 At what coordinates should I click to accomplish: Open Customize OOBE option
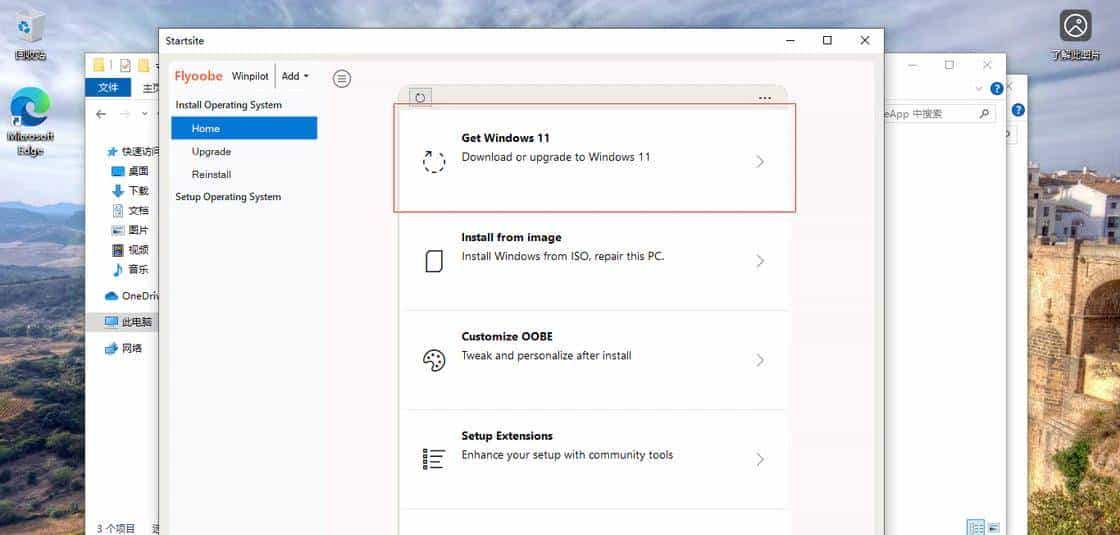pos(594,360)
